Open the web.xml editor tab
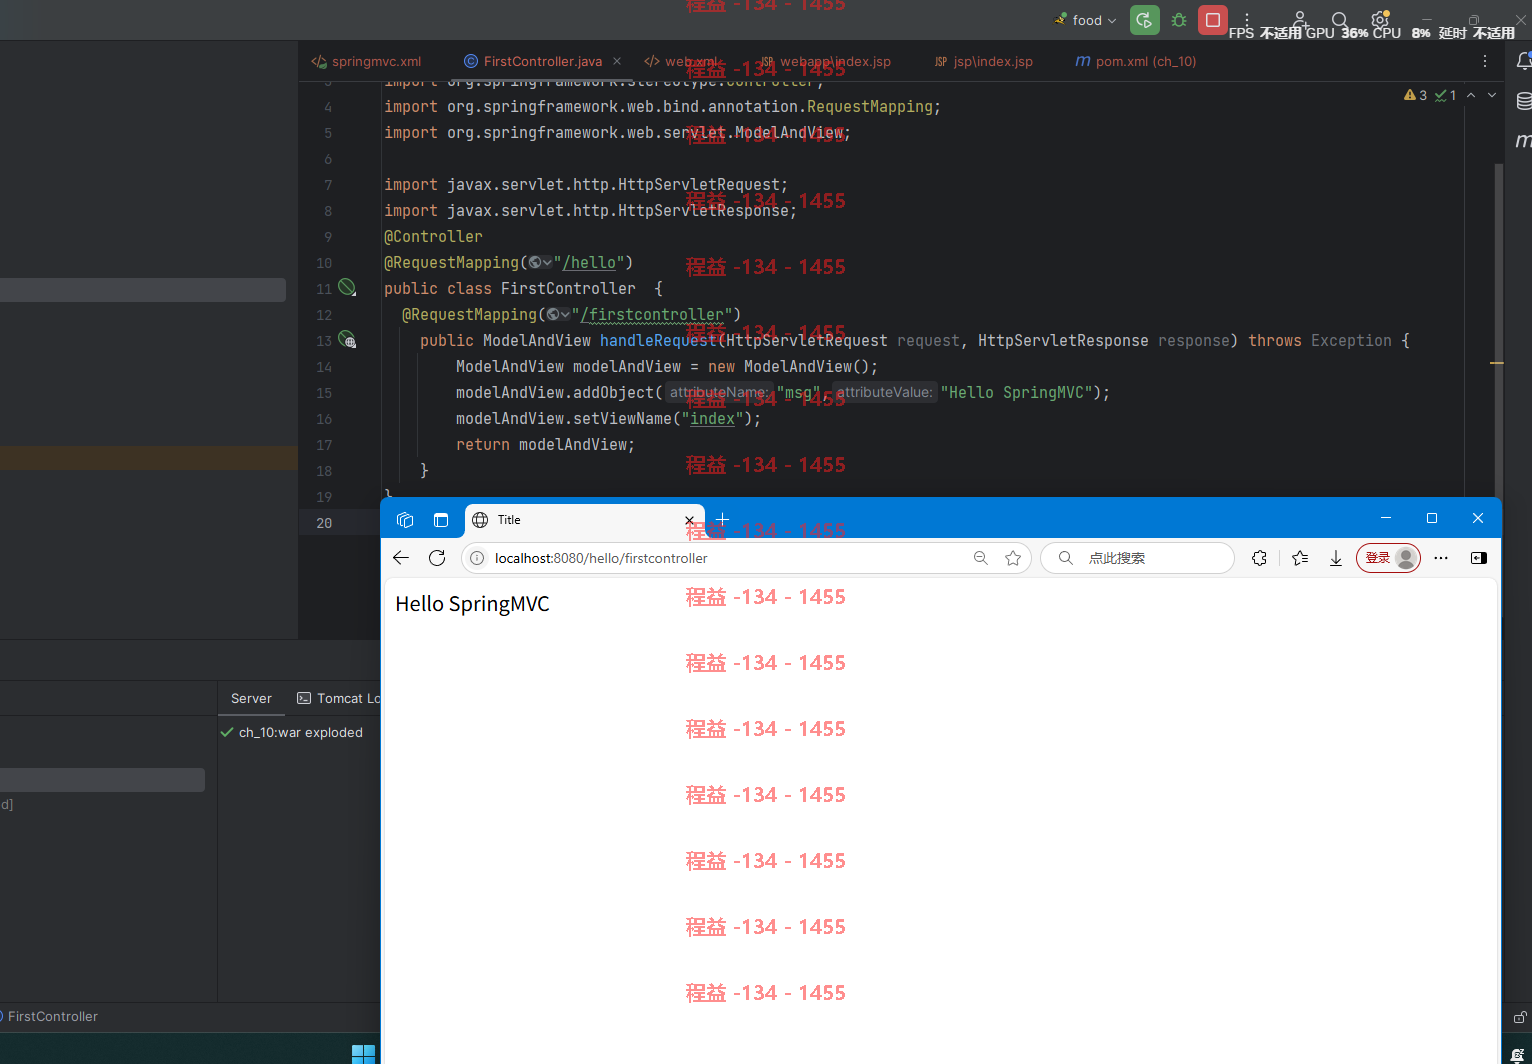 tap(680, 61)
